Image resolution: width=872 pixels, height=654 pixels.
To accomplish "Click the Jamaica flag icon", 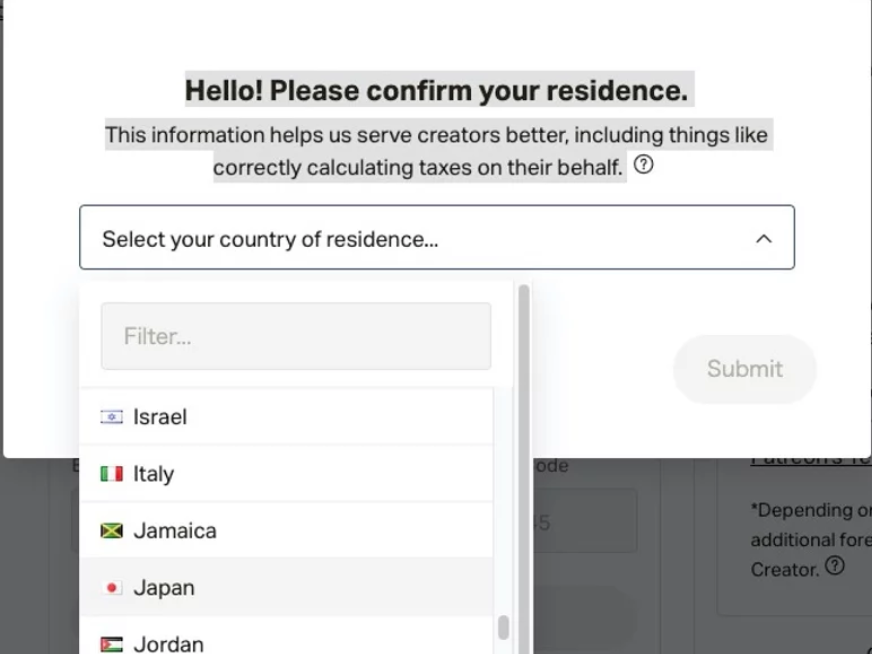I will [112, 531].
